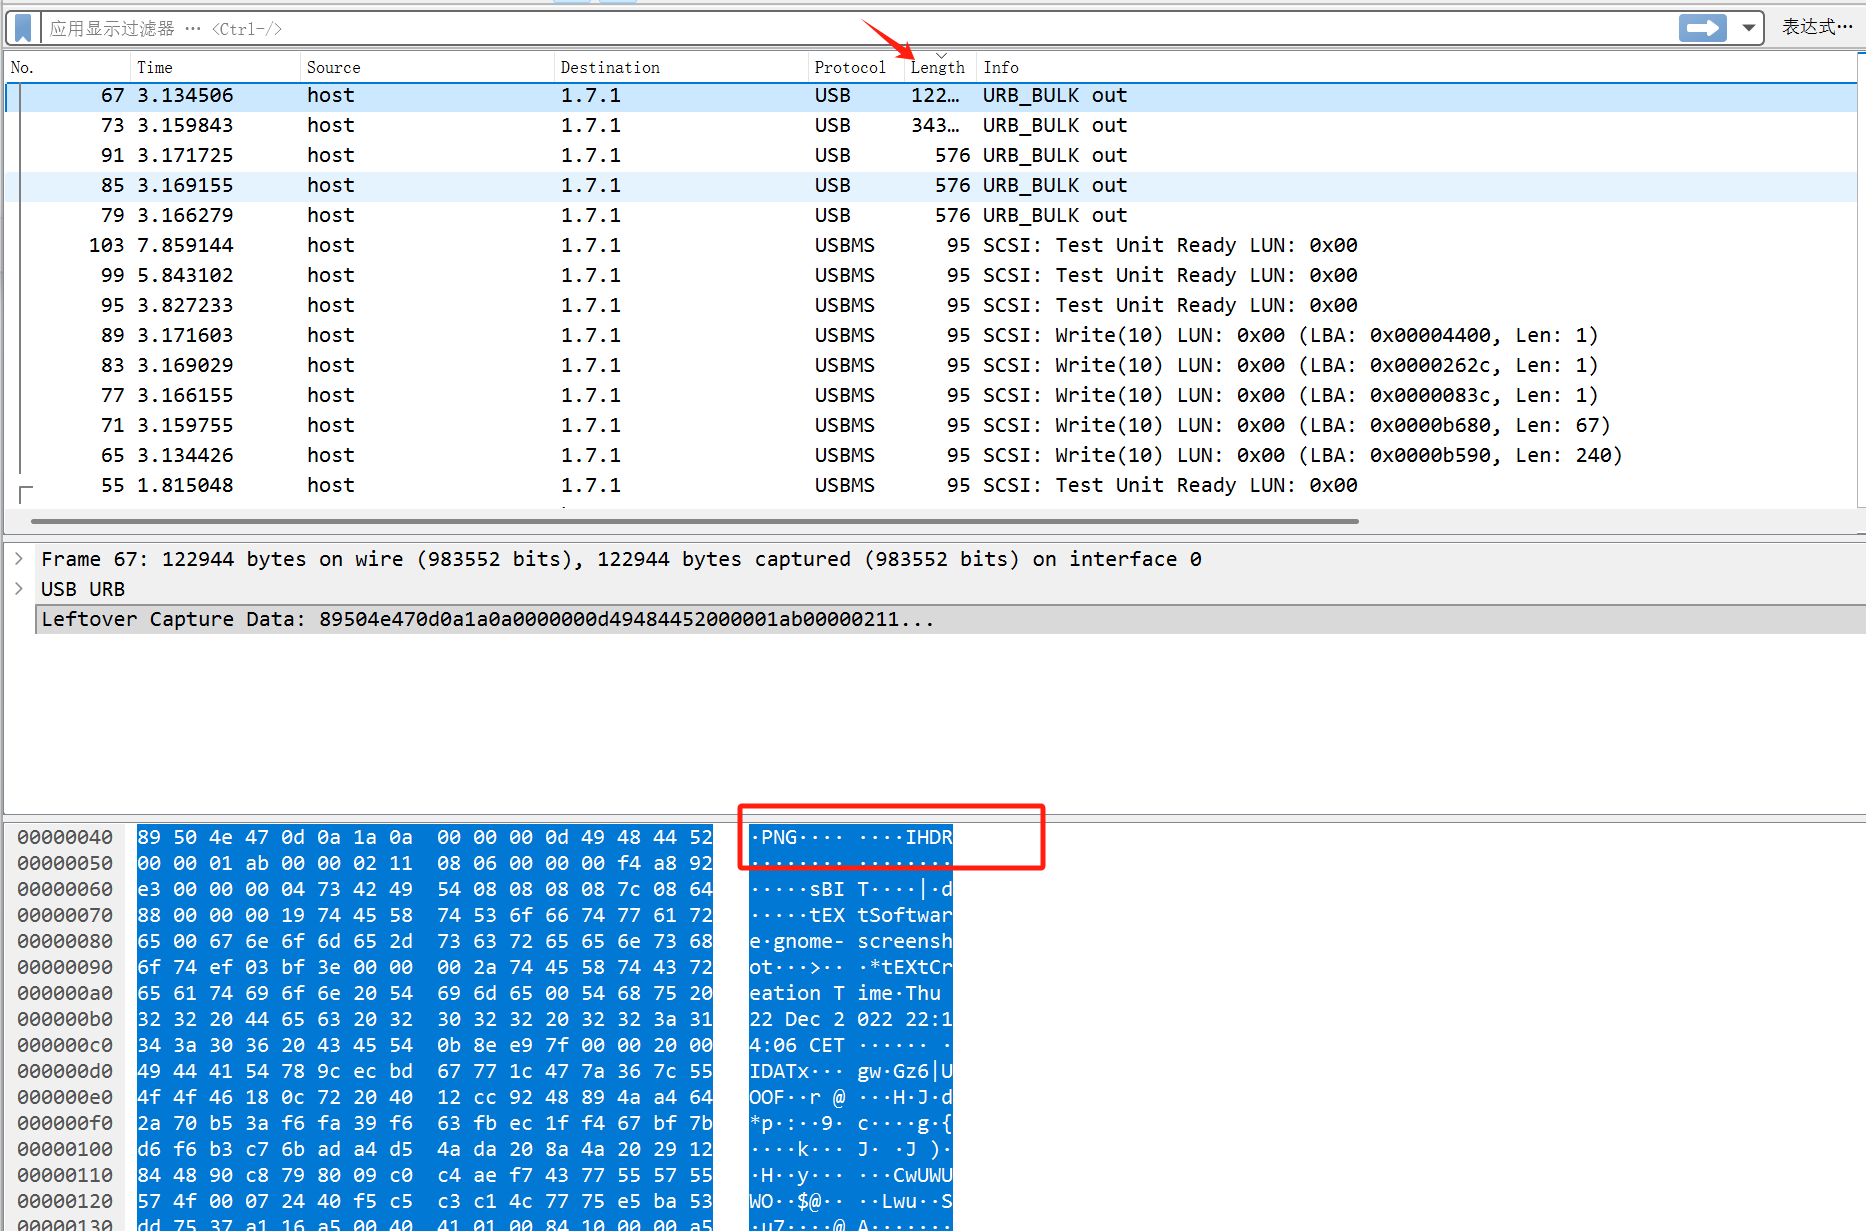The image size is (1866, 1231).
Task: Click the display filter input field
Action: point(860,28)
